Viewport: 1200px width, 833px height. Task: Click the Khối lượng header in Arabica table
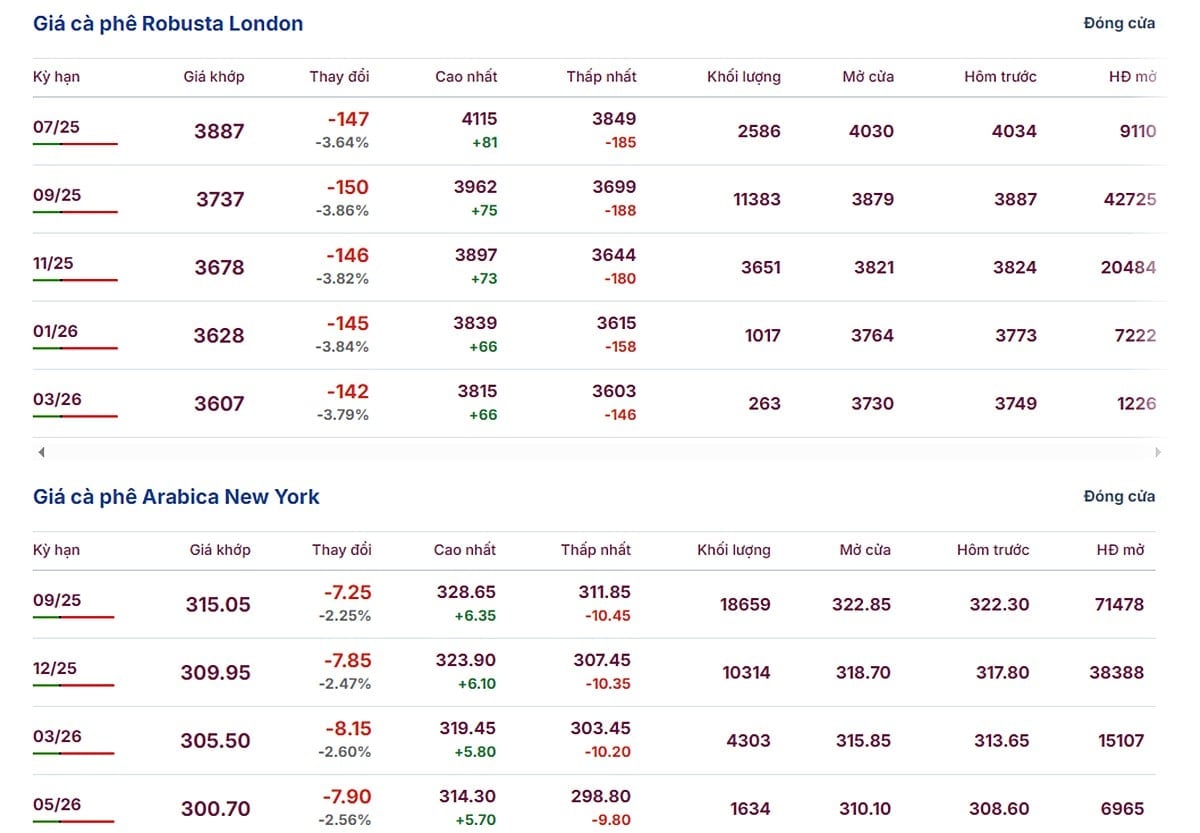(x=734, y=550)
